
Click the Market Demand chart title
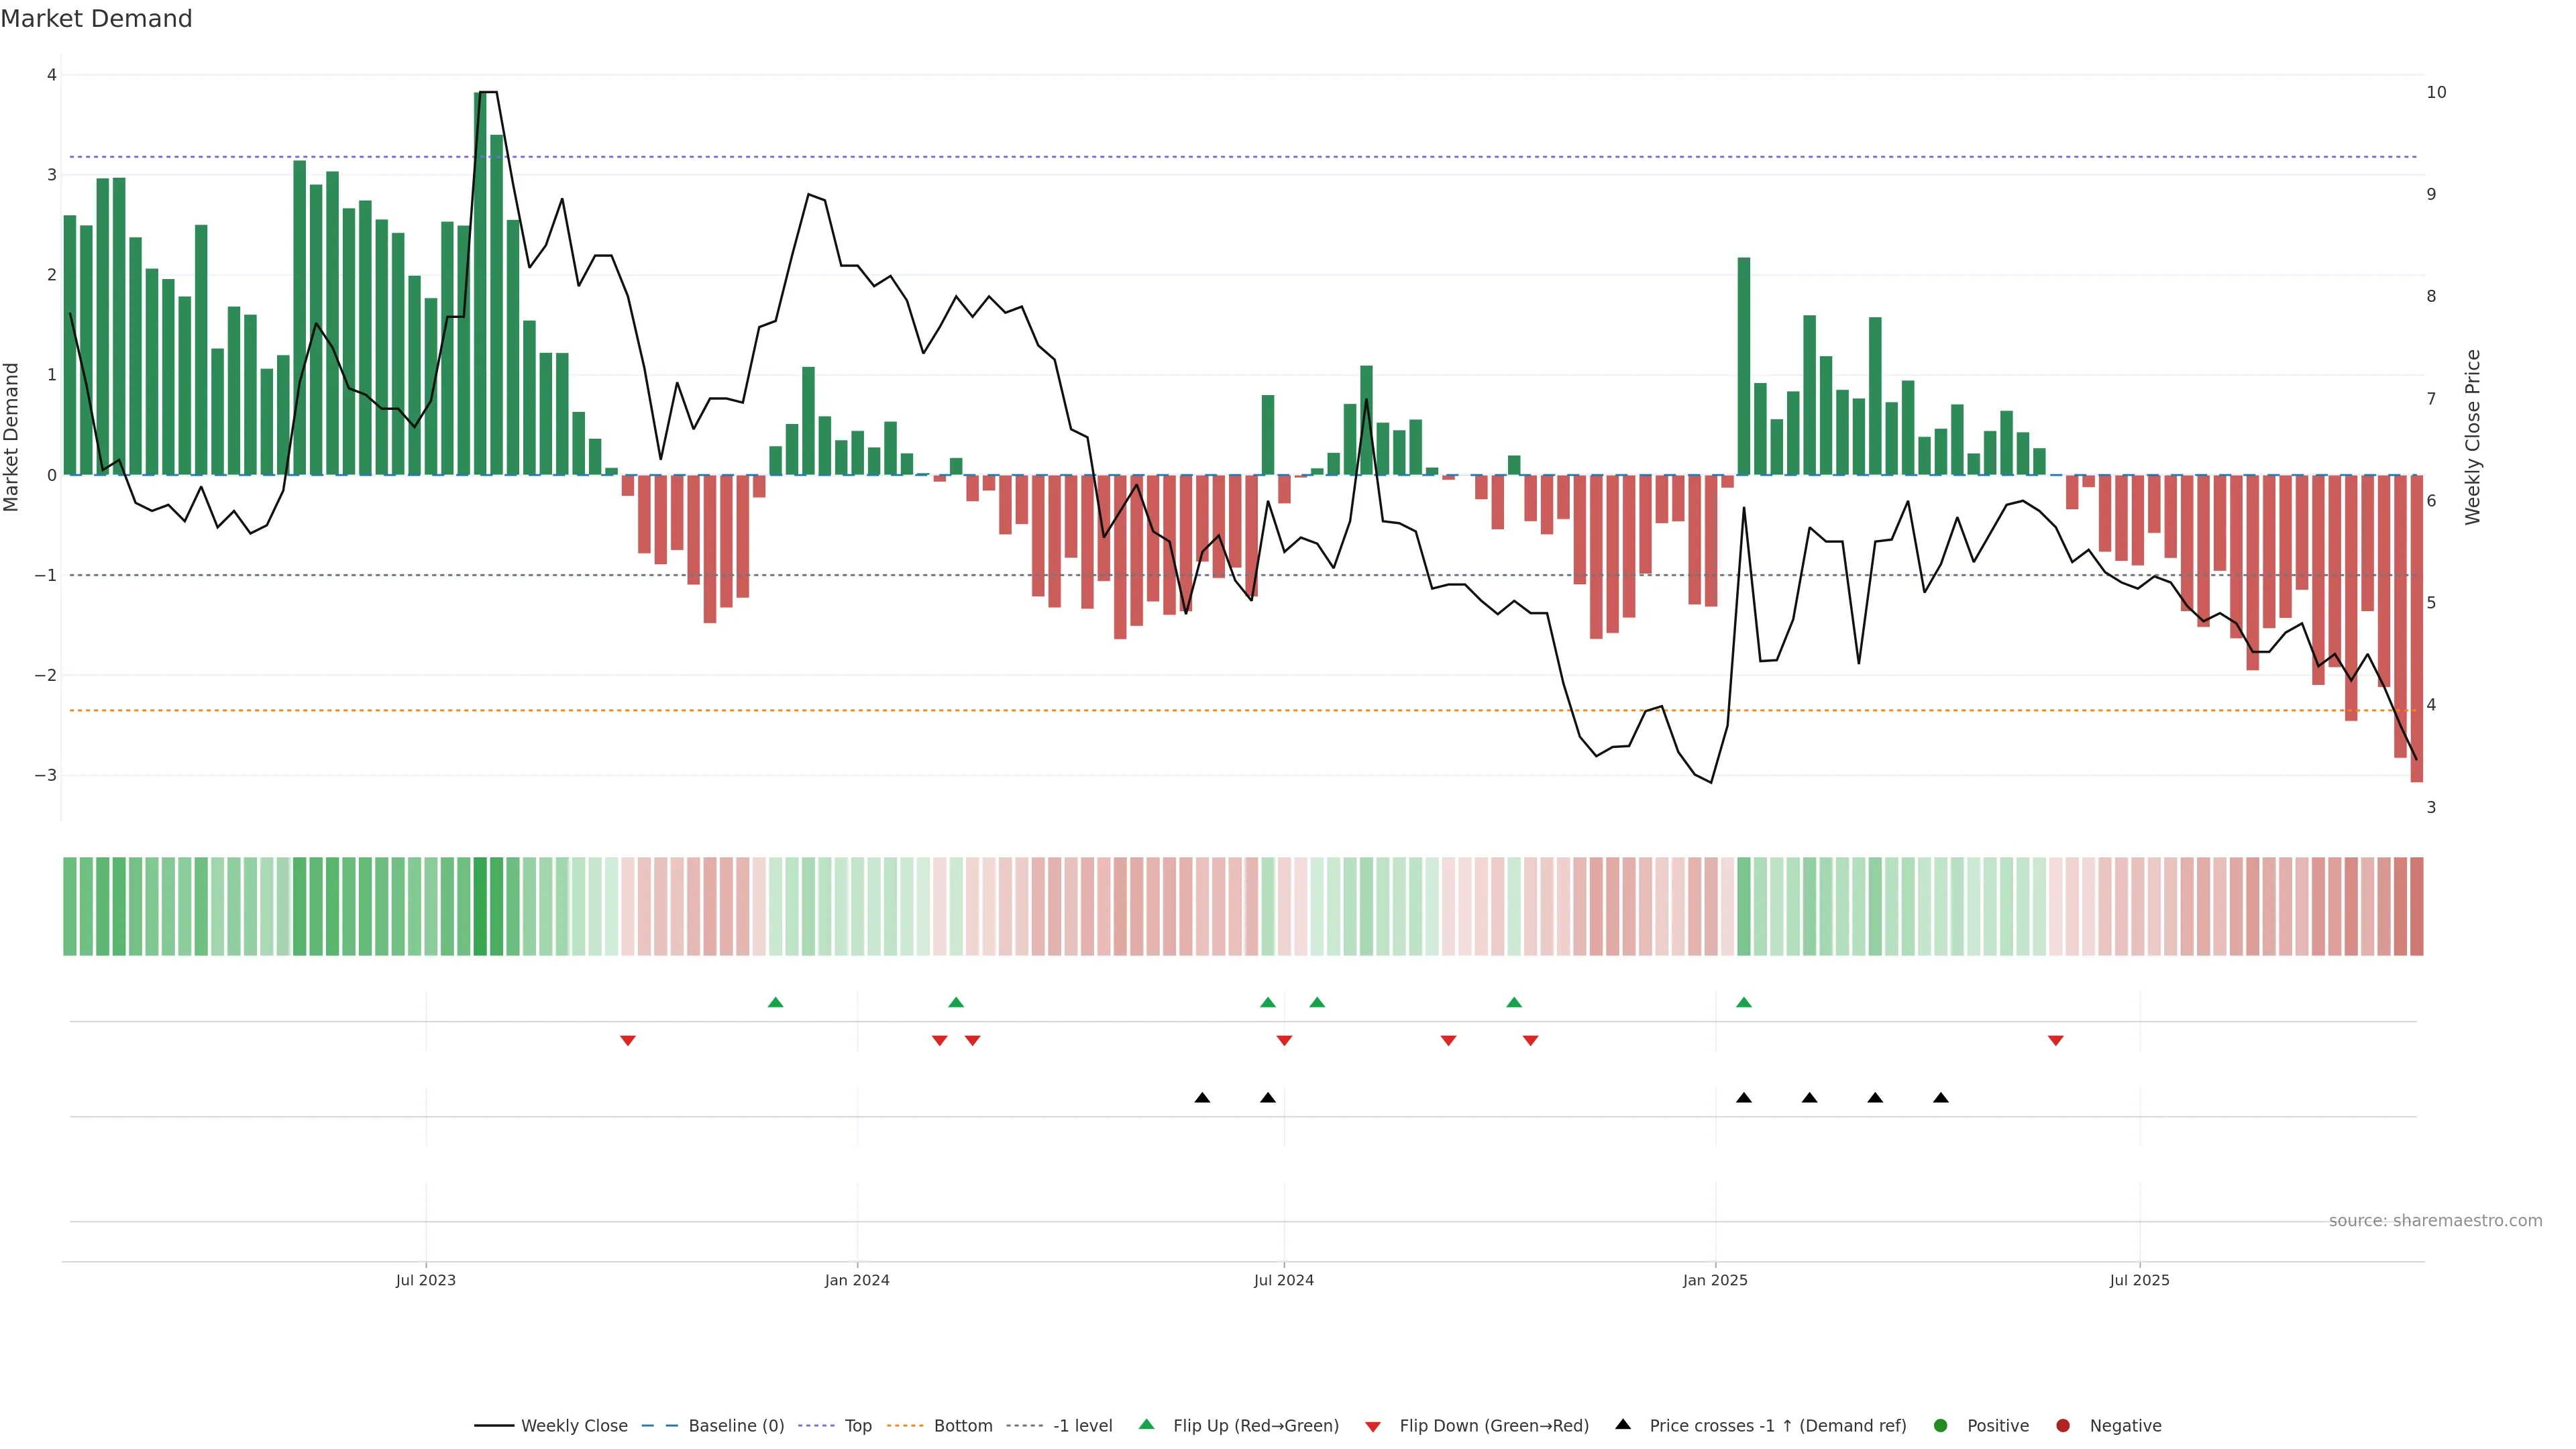point(96,19)
